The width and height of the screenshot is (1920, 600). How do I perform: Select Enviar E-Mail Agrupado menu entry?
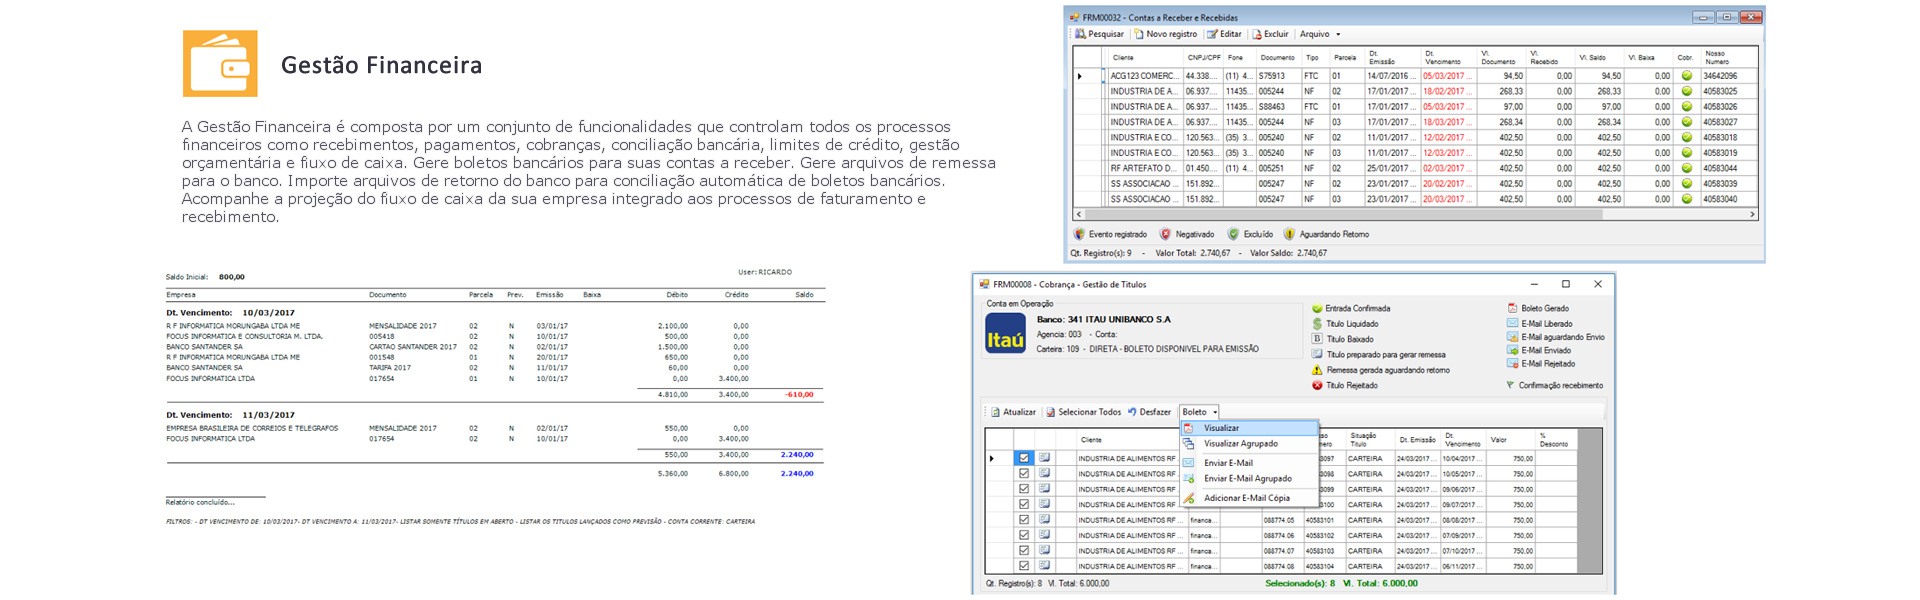coord(1250,478)
